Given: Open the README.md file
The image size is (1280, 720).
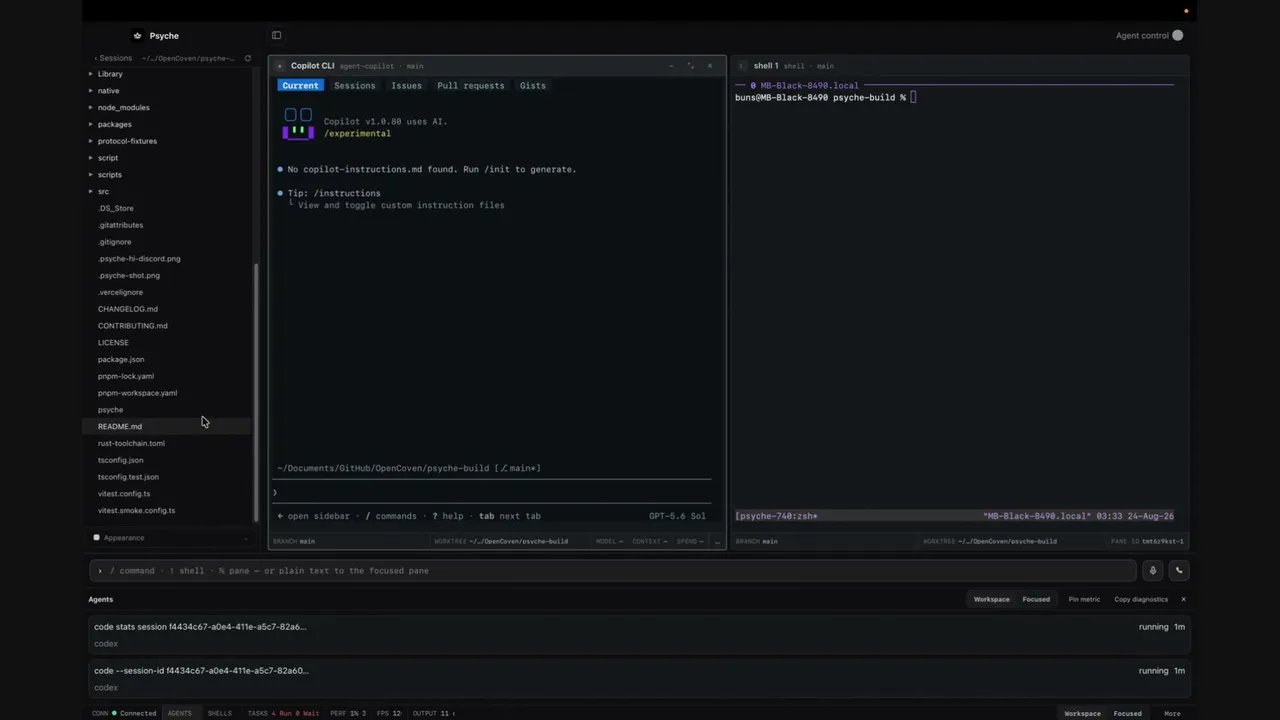Looking at the screenshot, I should point(120,427).
